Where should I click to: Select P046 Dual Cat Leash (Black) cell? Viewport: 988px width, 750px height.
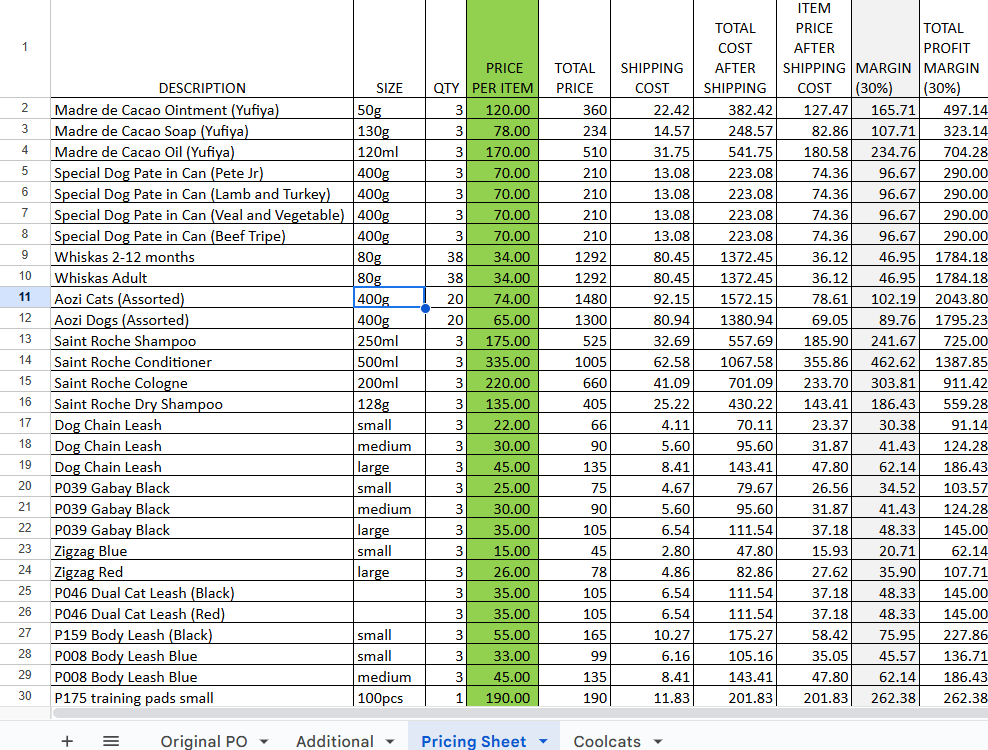click(x=202, y=593)
